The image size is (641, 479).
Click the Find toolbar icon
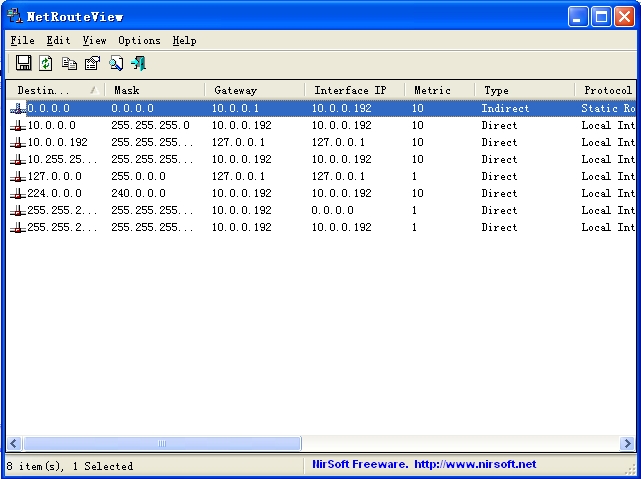[x=116, y=63]
